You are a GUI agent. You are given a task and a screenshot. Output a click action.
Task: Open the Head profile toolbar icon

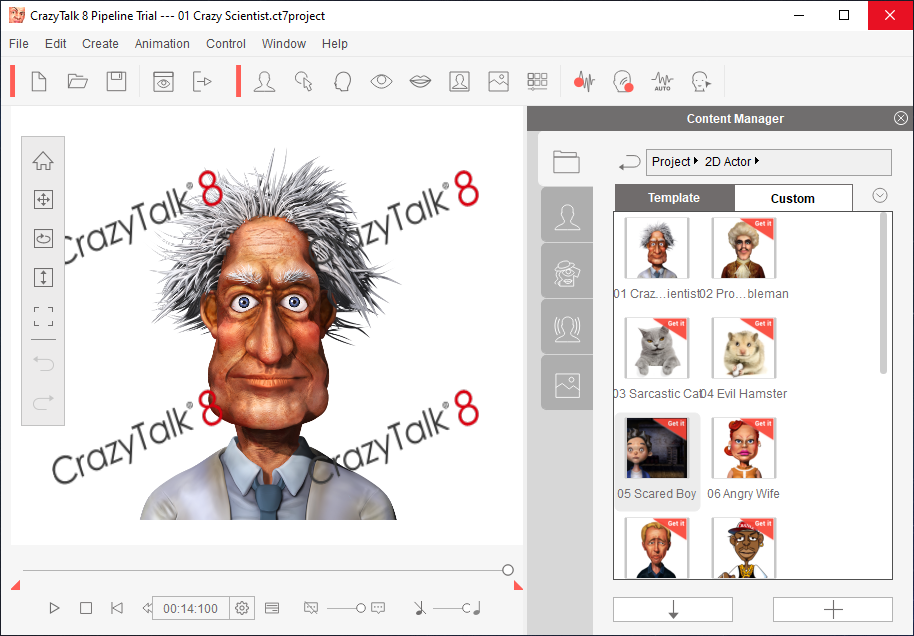tap(342, 81)
